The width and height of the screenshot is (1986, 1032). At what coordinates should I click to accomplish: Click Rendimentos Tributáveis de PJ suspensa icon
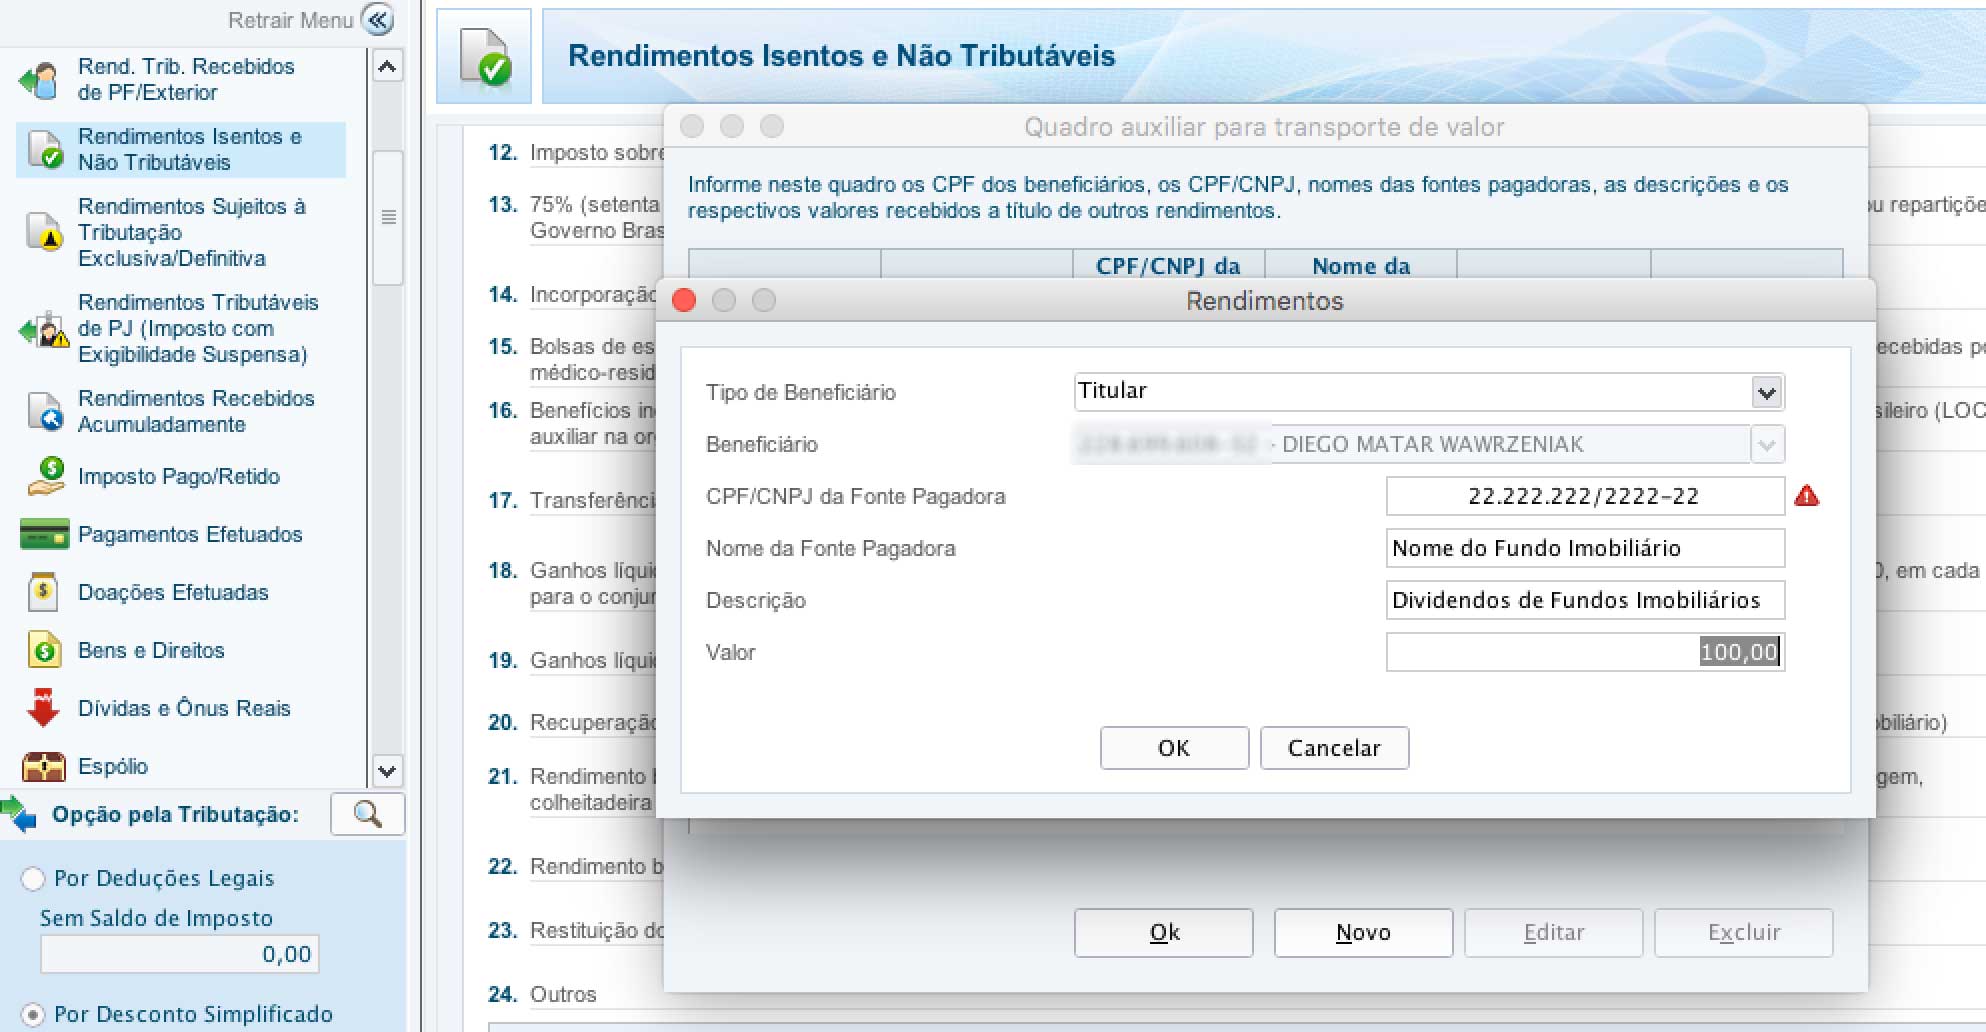click(x=44, y=329)
